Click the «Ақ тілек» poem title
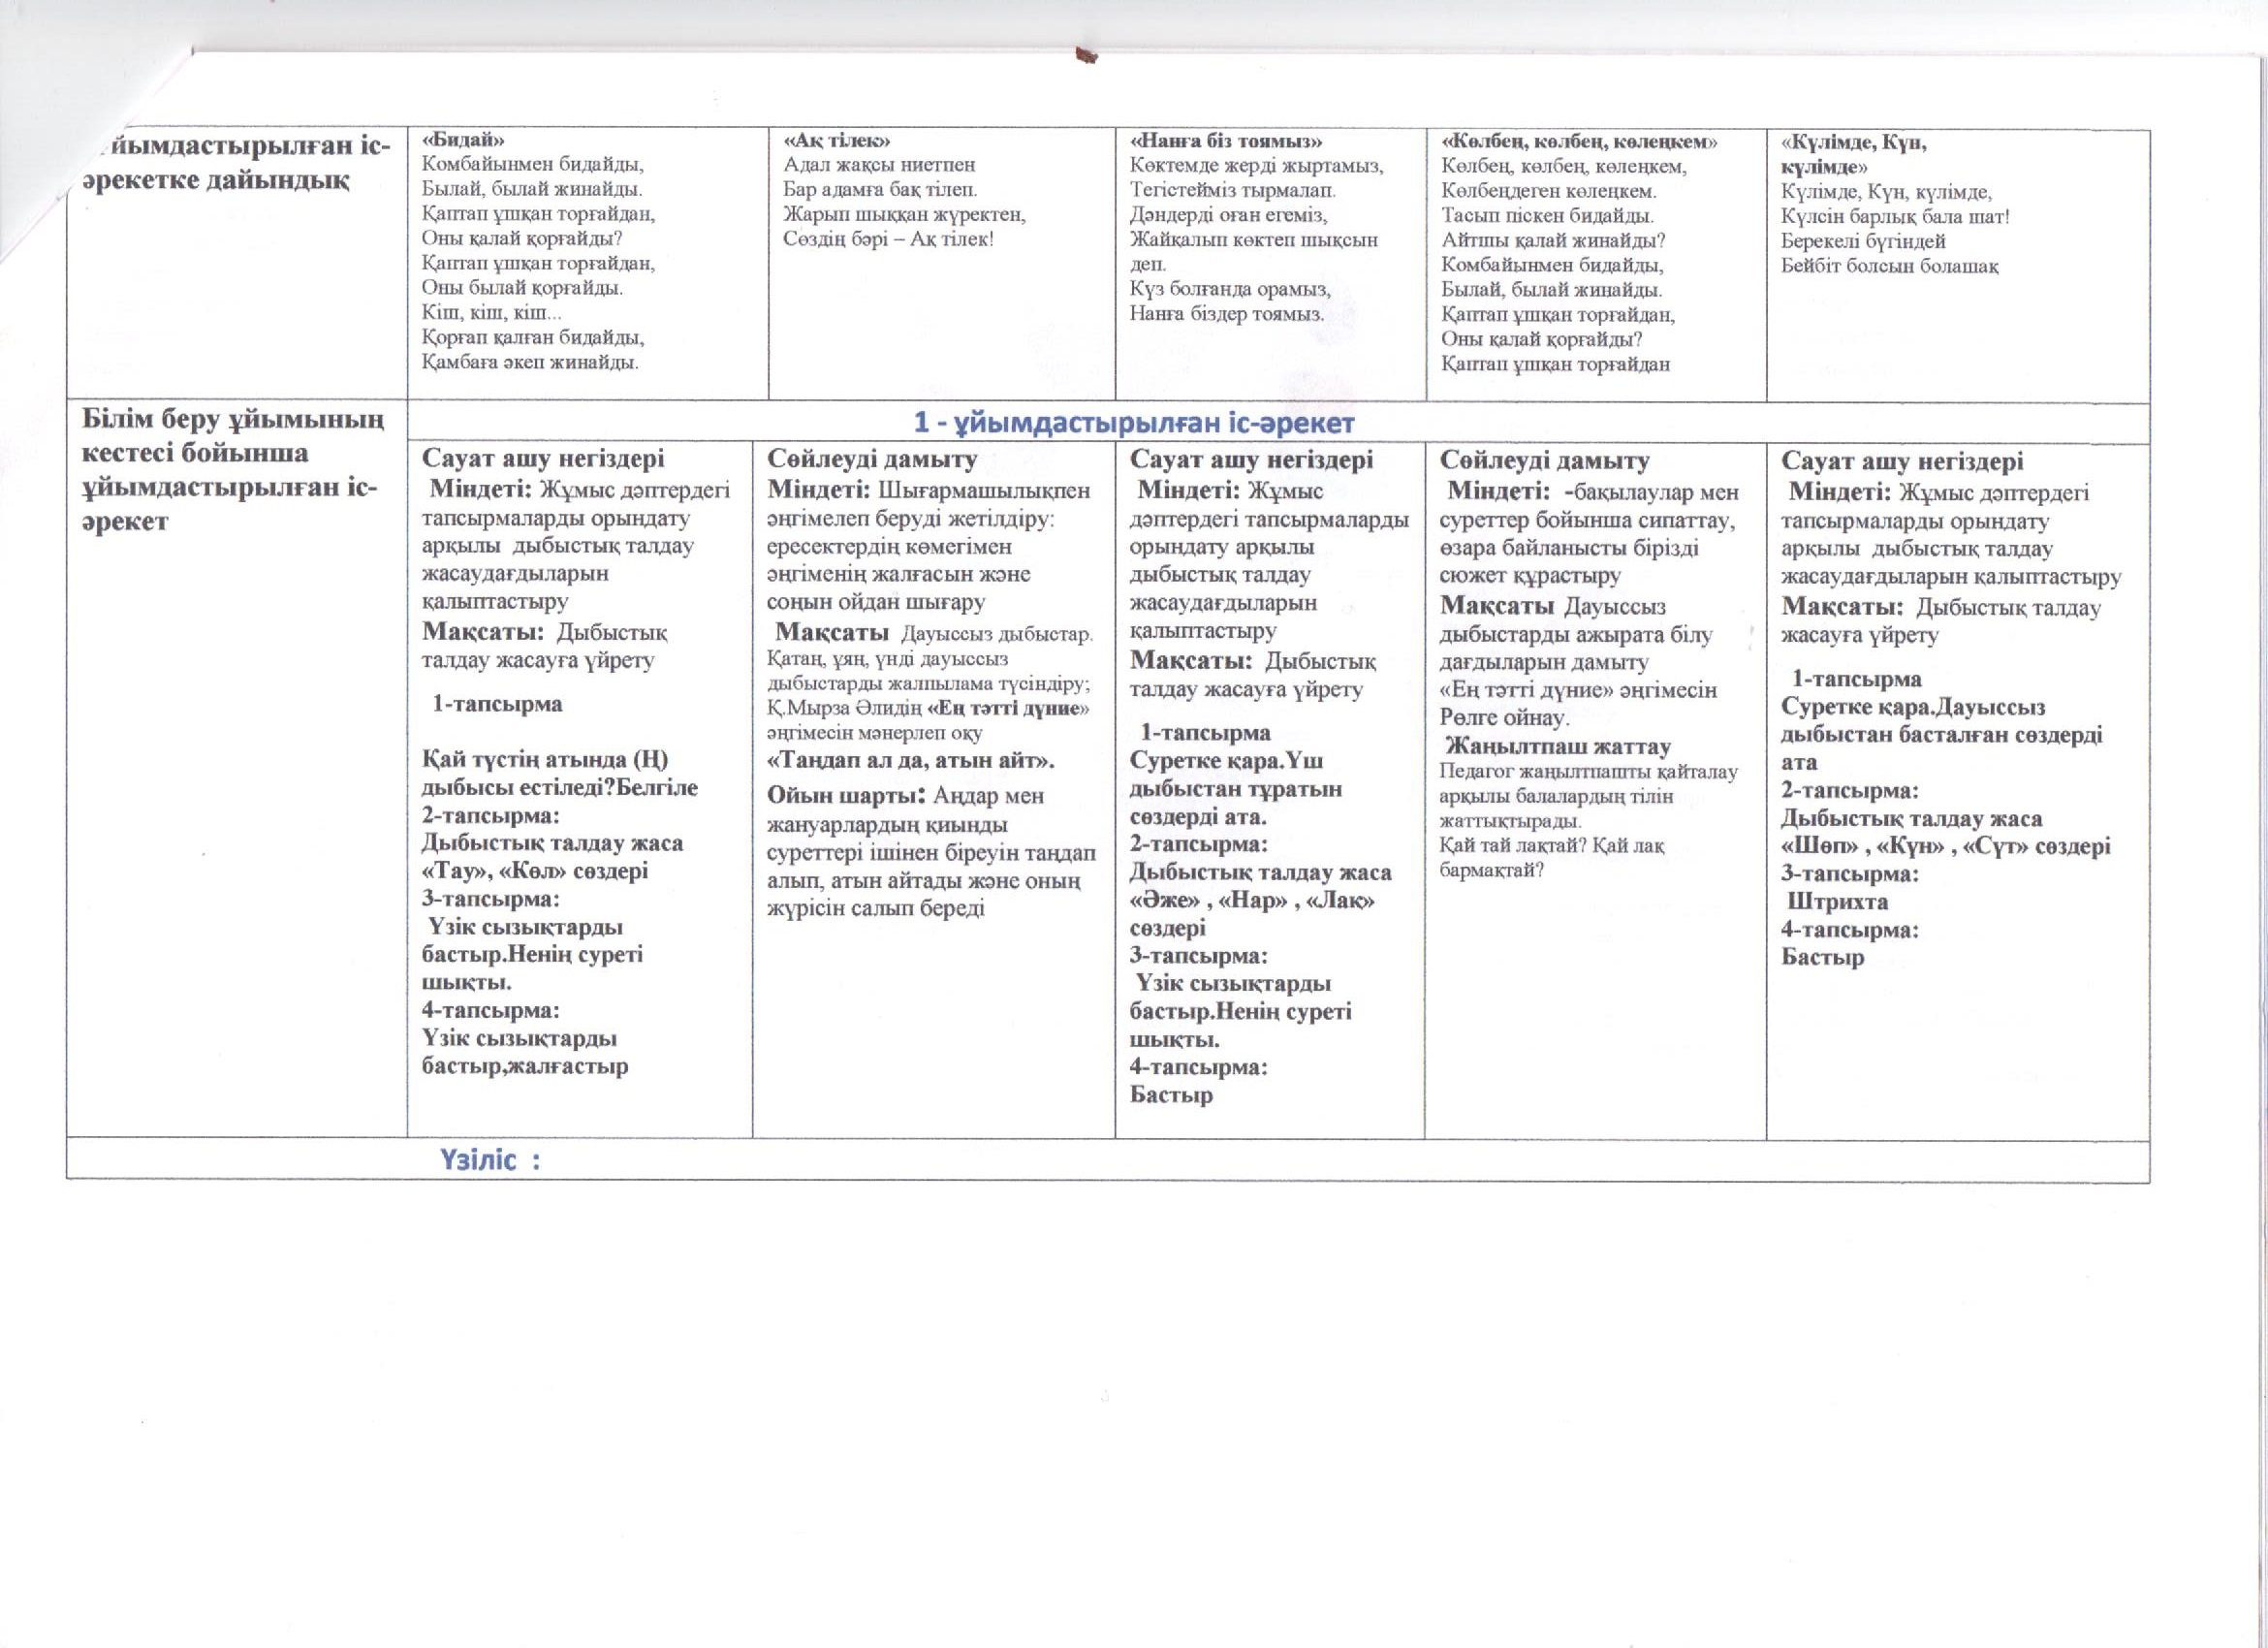This screenshot has height=1648, width=2268. [x=837, y=140]
